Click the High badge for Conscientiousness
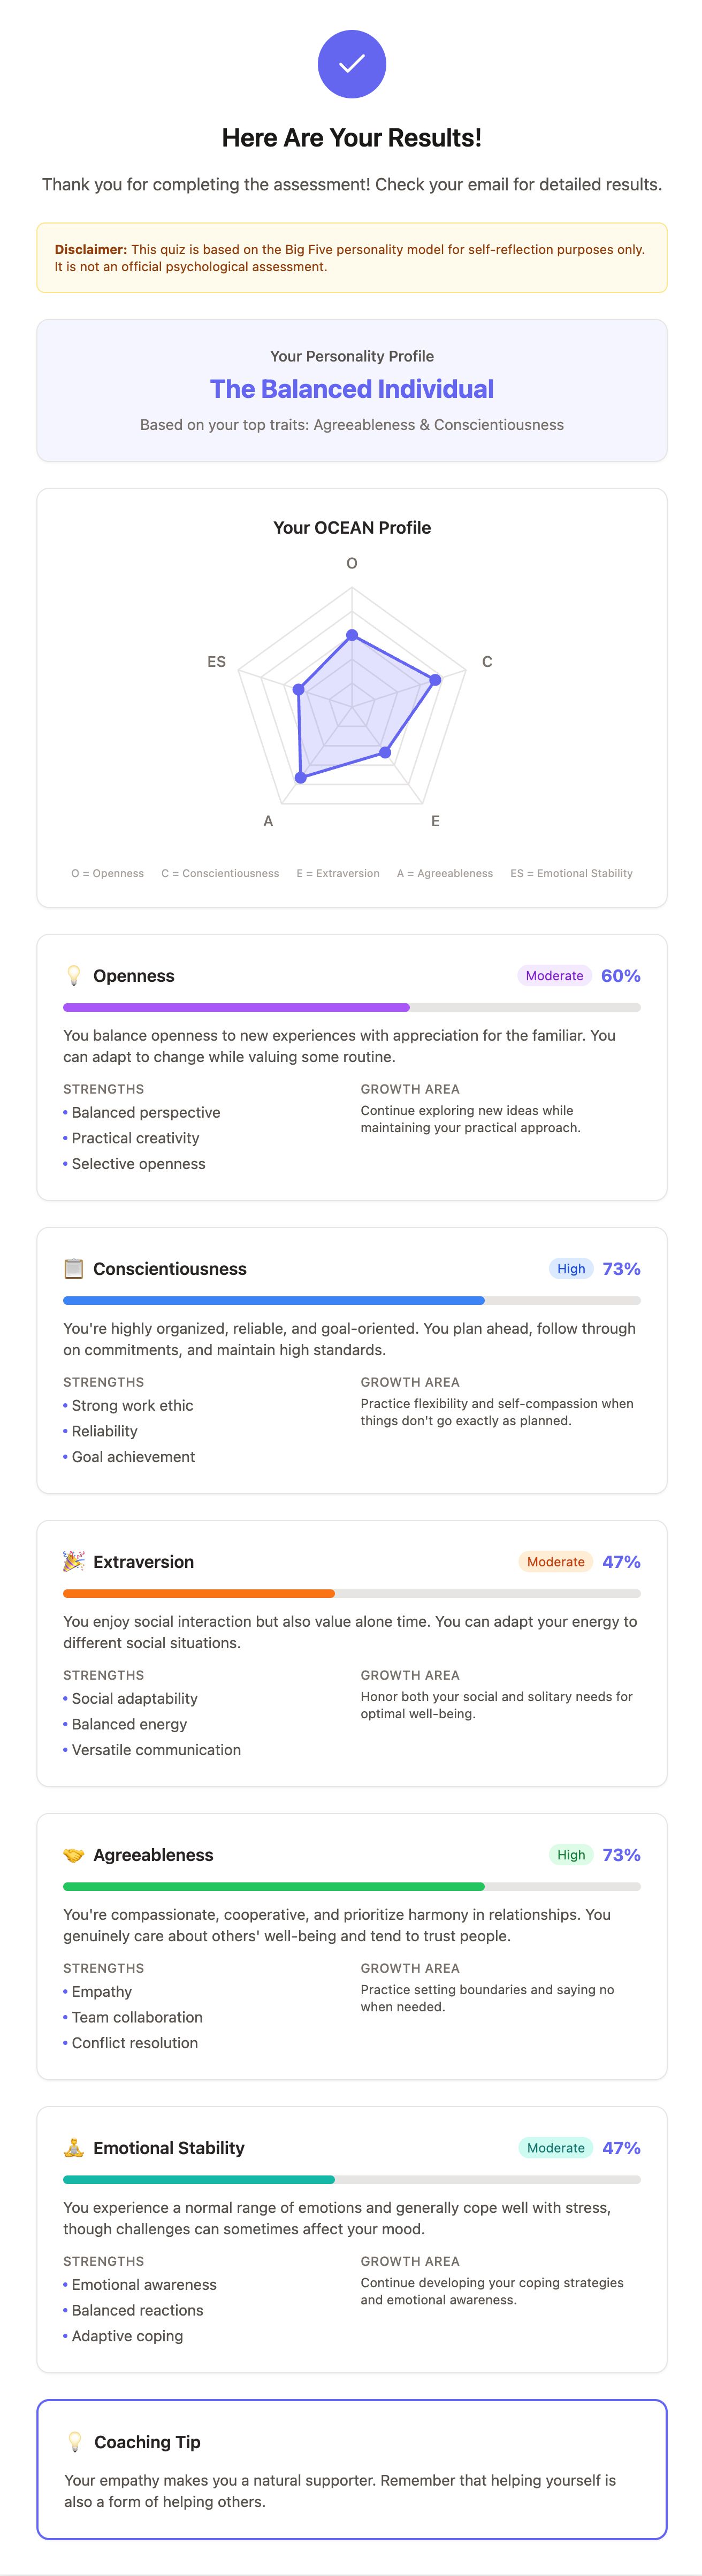Screen dimensions: 702x2576 [x=571, y=1269]
